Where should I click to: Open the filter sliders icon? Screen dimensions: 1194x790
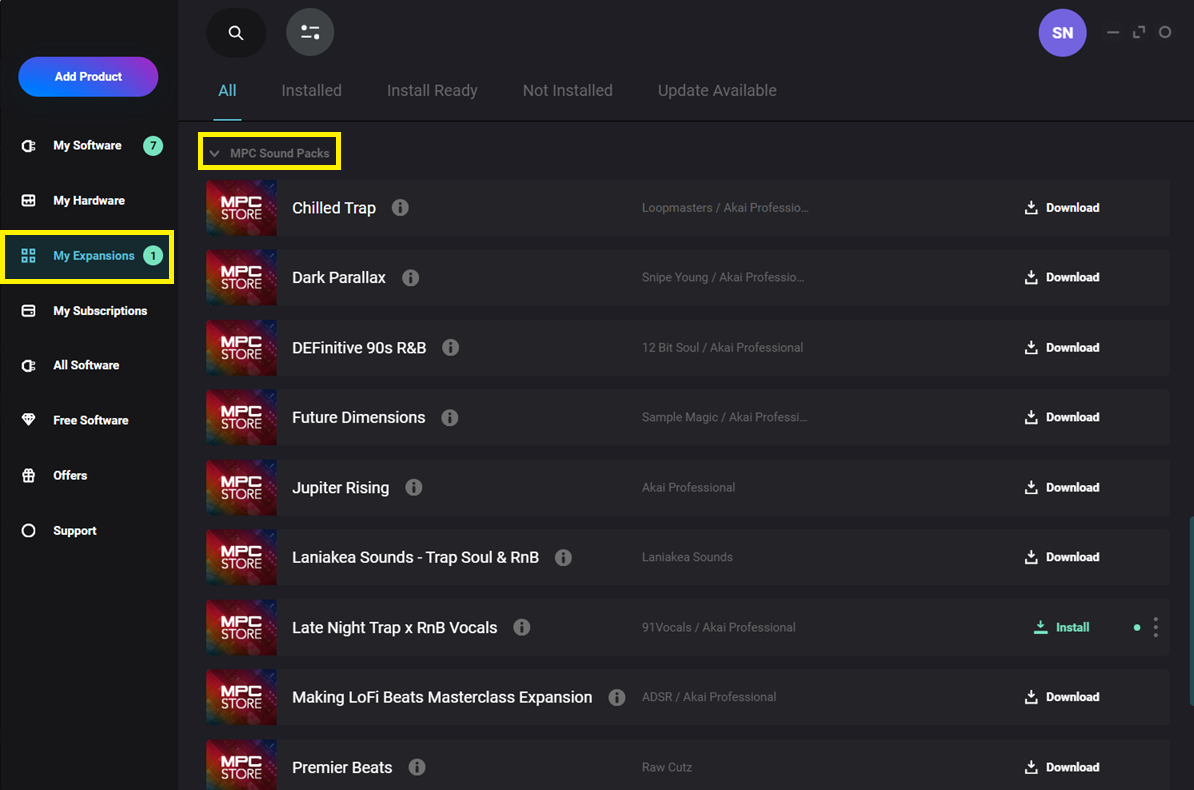pyautogui.click(x=310, y=32)
